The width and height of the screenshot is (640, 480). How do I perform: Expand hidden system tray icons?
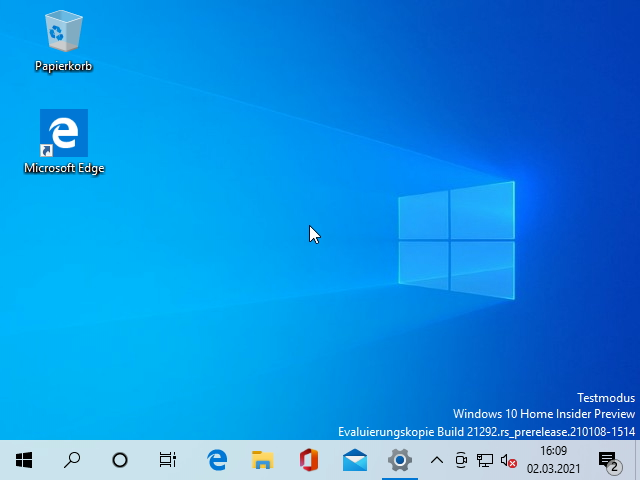(x=437, y=460)
